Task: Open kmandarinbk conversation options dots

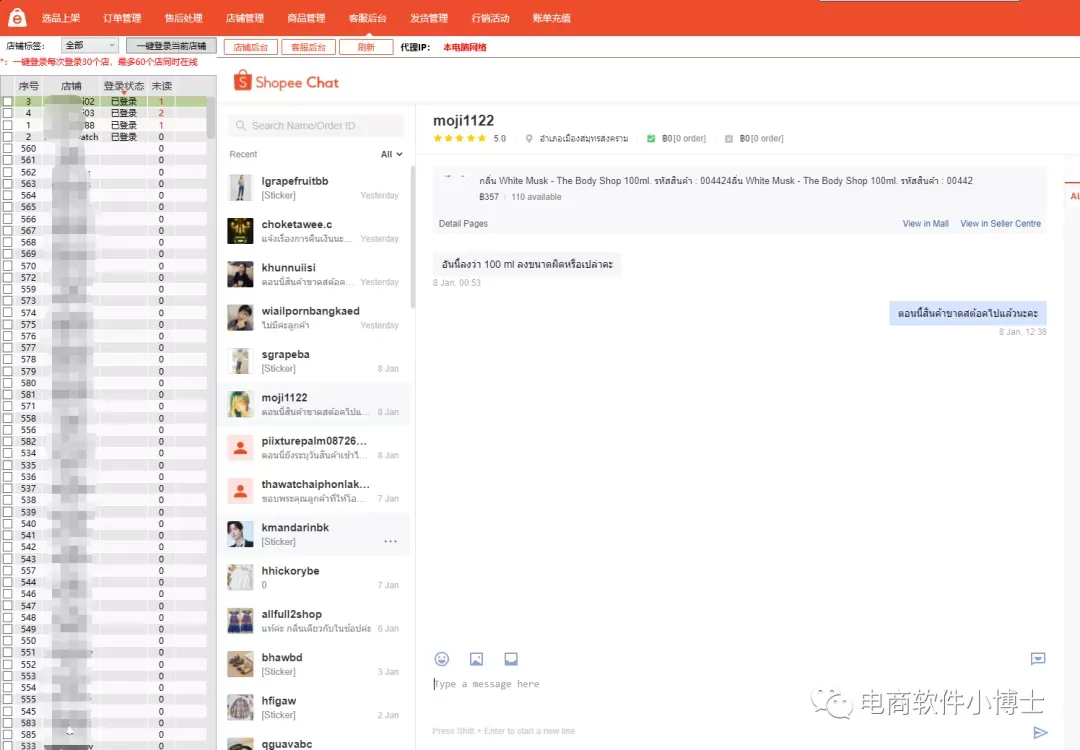Action: click(x=391, y=541)
